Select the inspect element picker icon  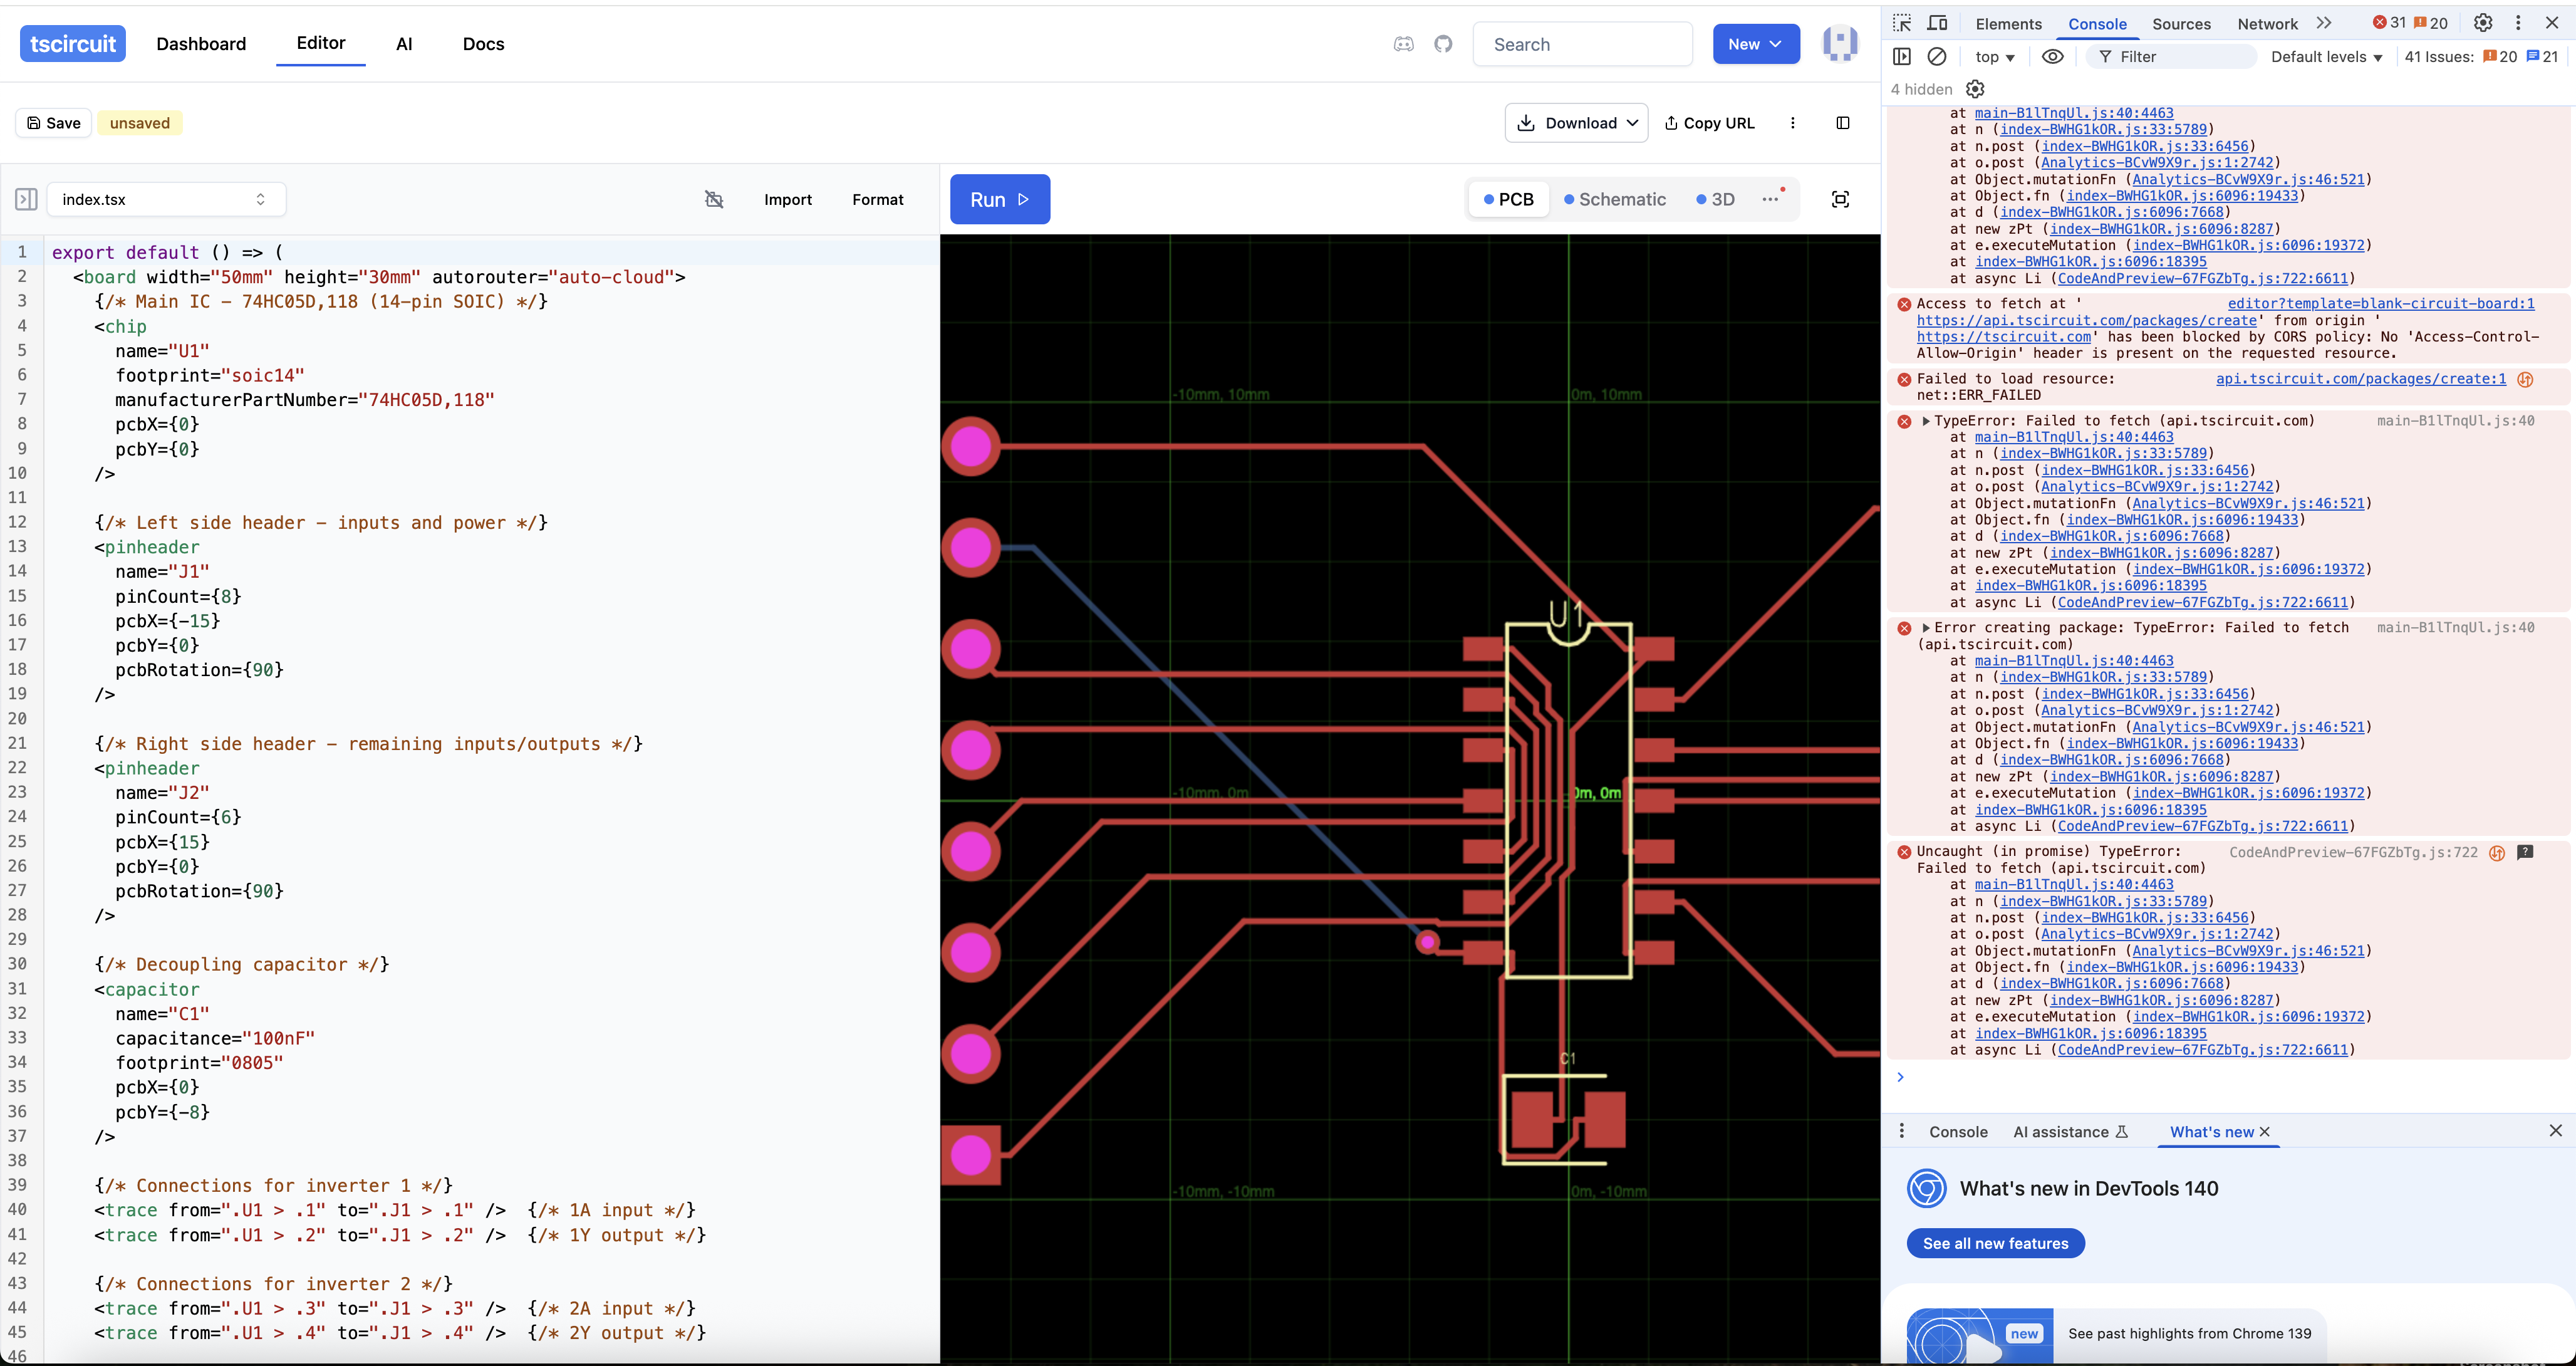point(1902,23)
